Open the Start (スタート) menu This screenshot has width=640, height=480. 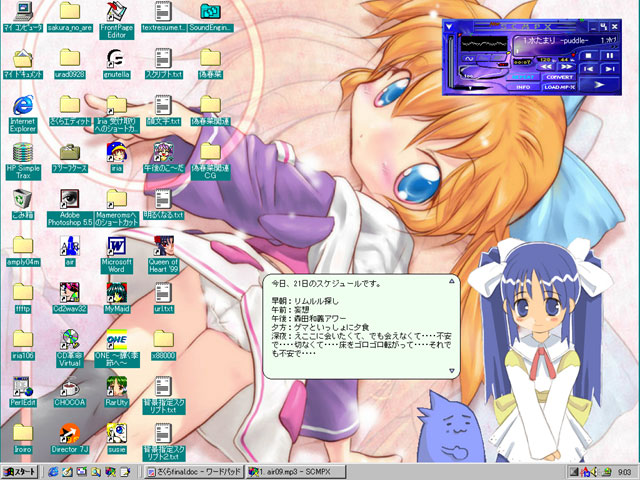click(x=20, y=472)
